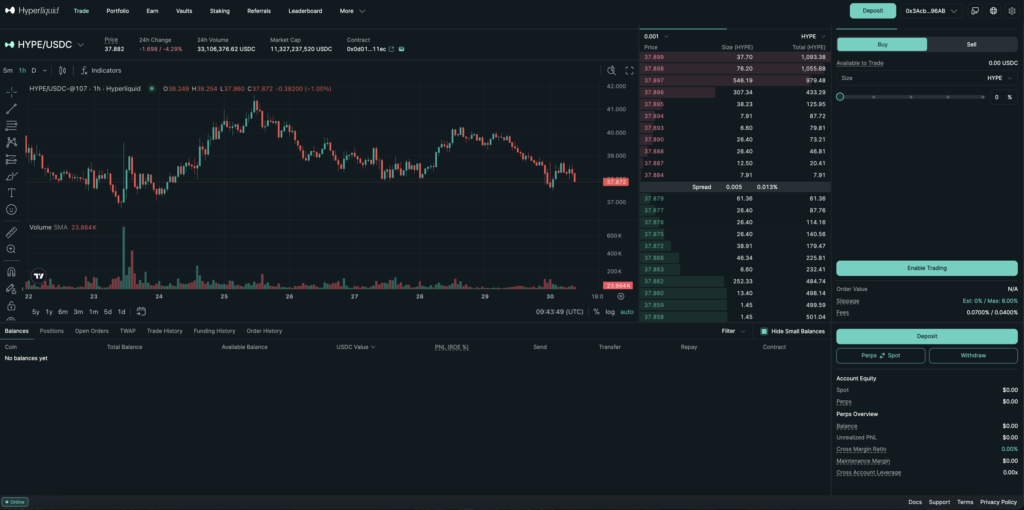The height and width of the screenshot is (510, 1024).
Task: Open the settings gear in header
Action: [1012, 11]
